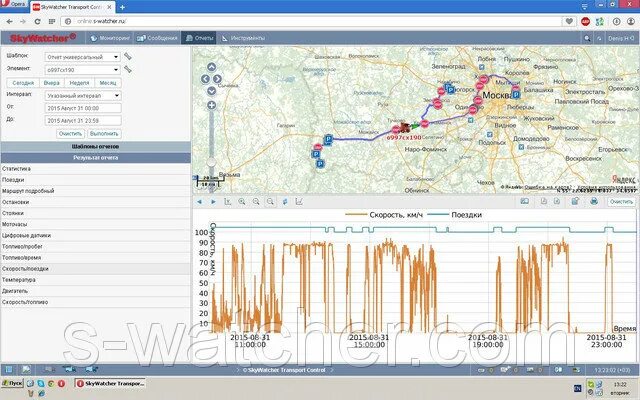Click the browser Reload button
Image resolution: width=640 pixels, height=400 pixels.
(37, 21)
